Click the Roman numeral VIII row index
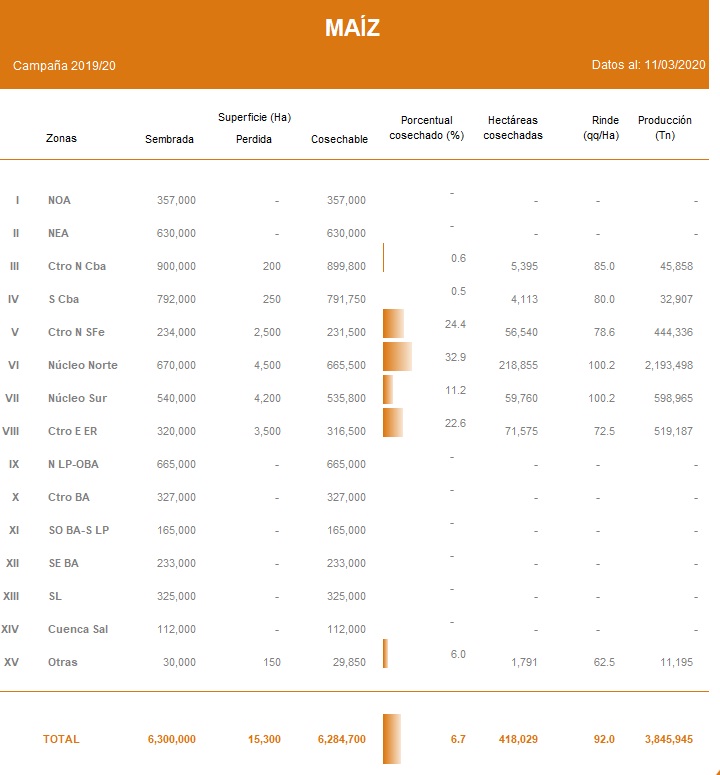720x775 pixels. point(13,431)
